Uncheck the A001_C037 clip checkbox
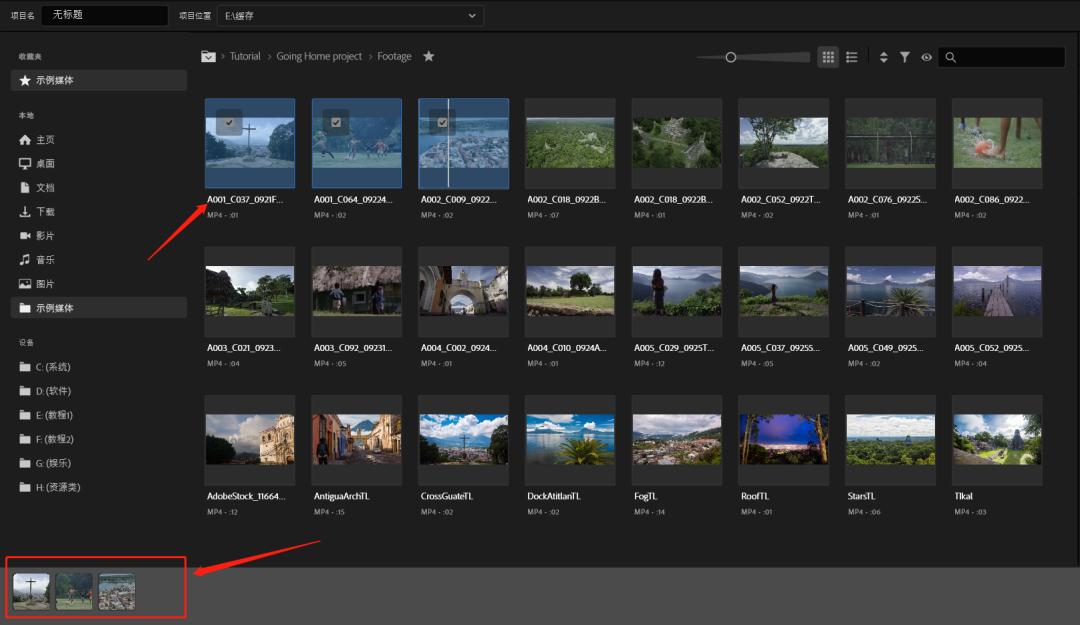1080x625 pixels. (229, 122)
